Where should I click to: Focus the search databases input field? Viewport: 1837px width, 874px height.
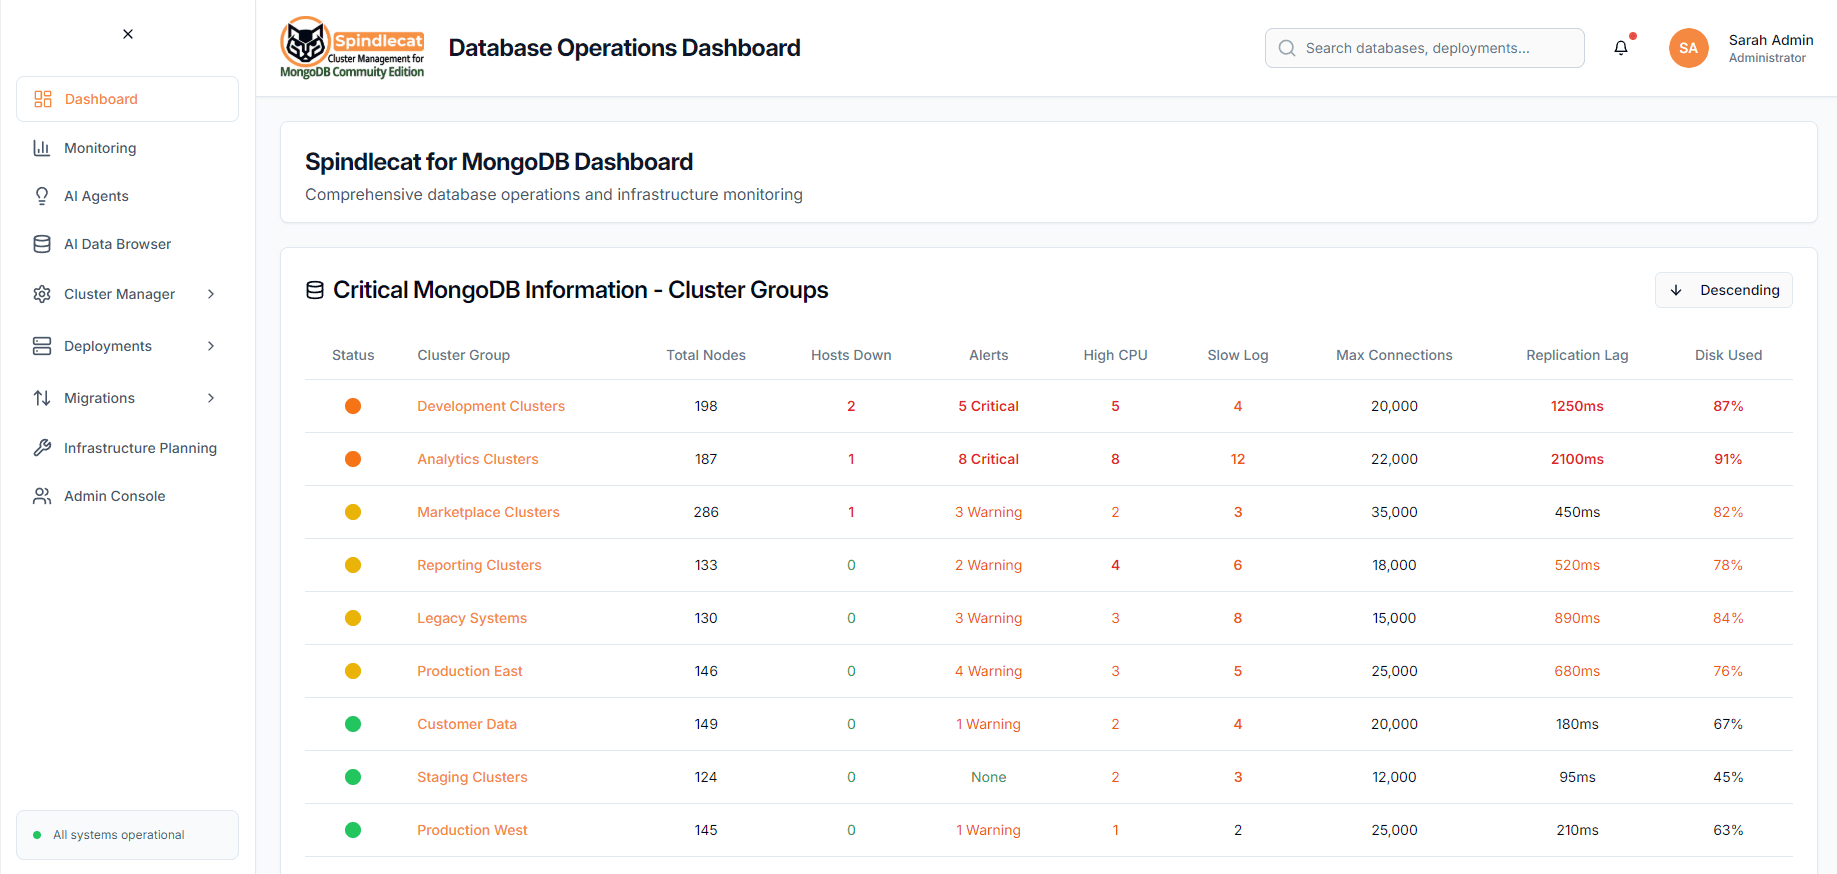pyautogui.click(x=1425, y=48)
